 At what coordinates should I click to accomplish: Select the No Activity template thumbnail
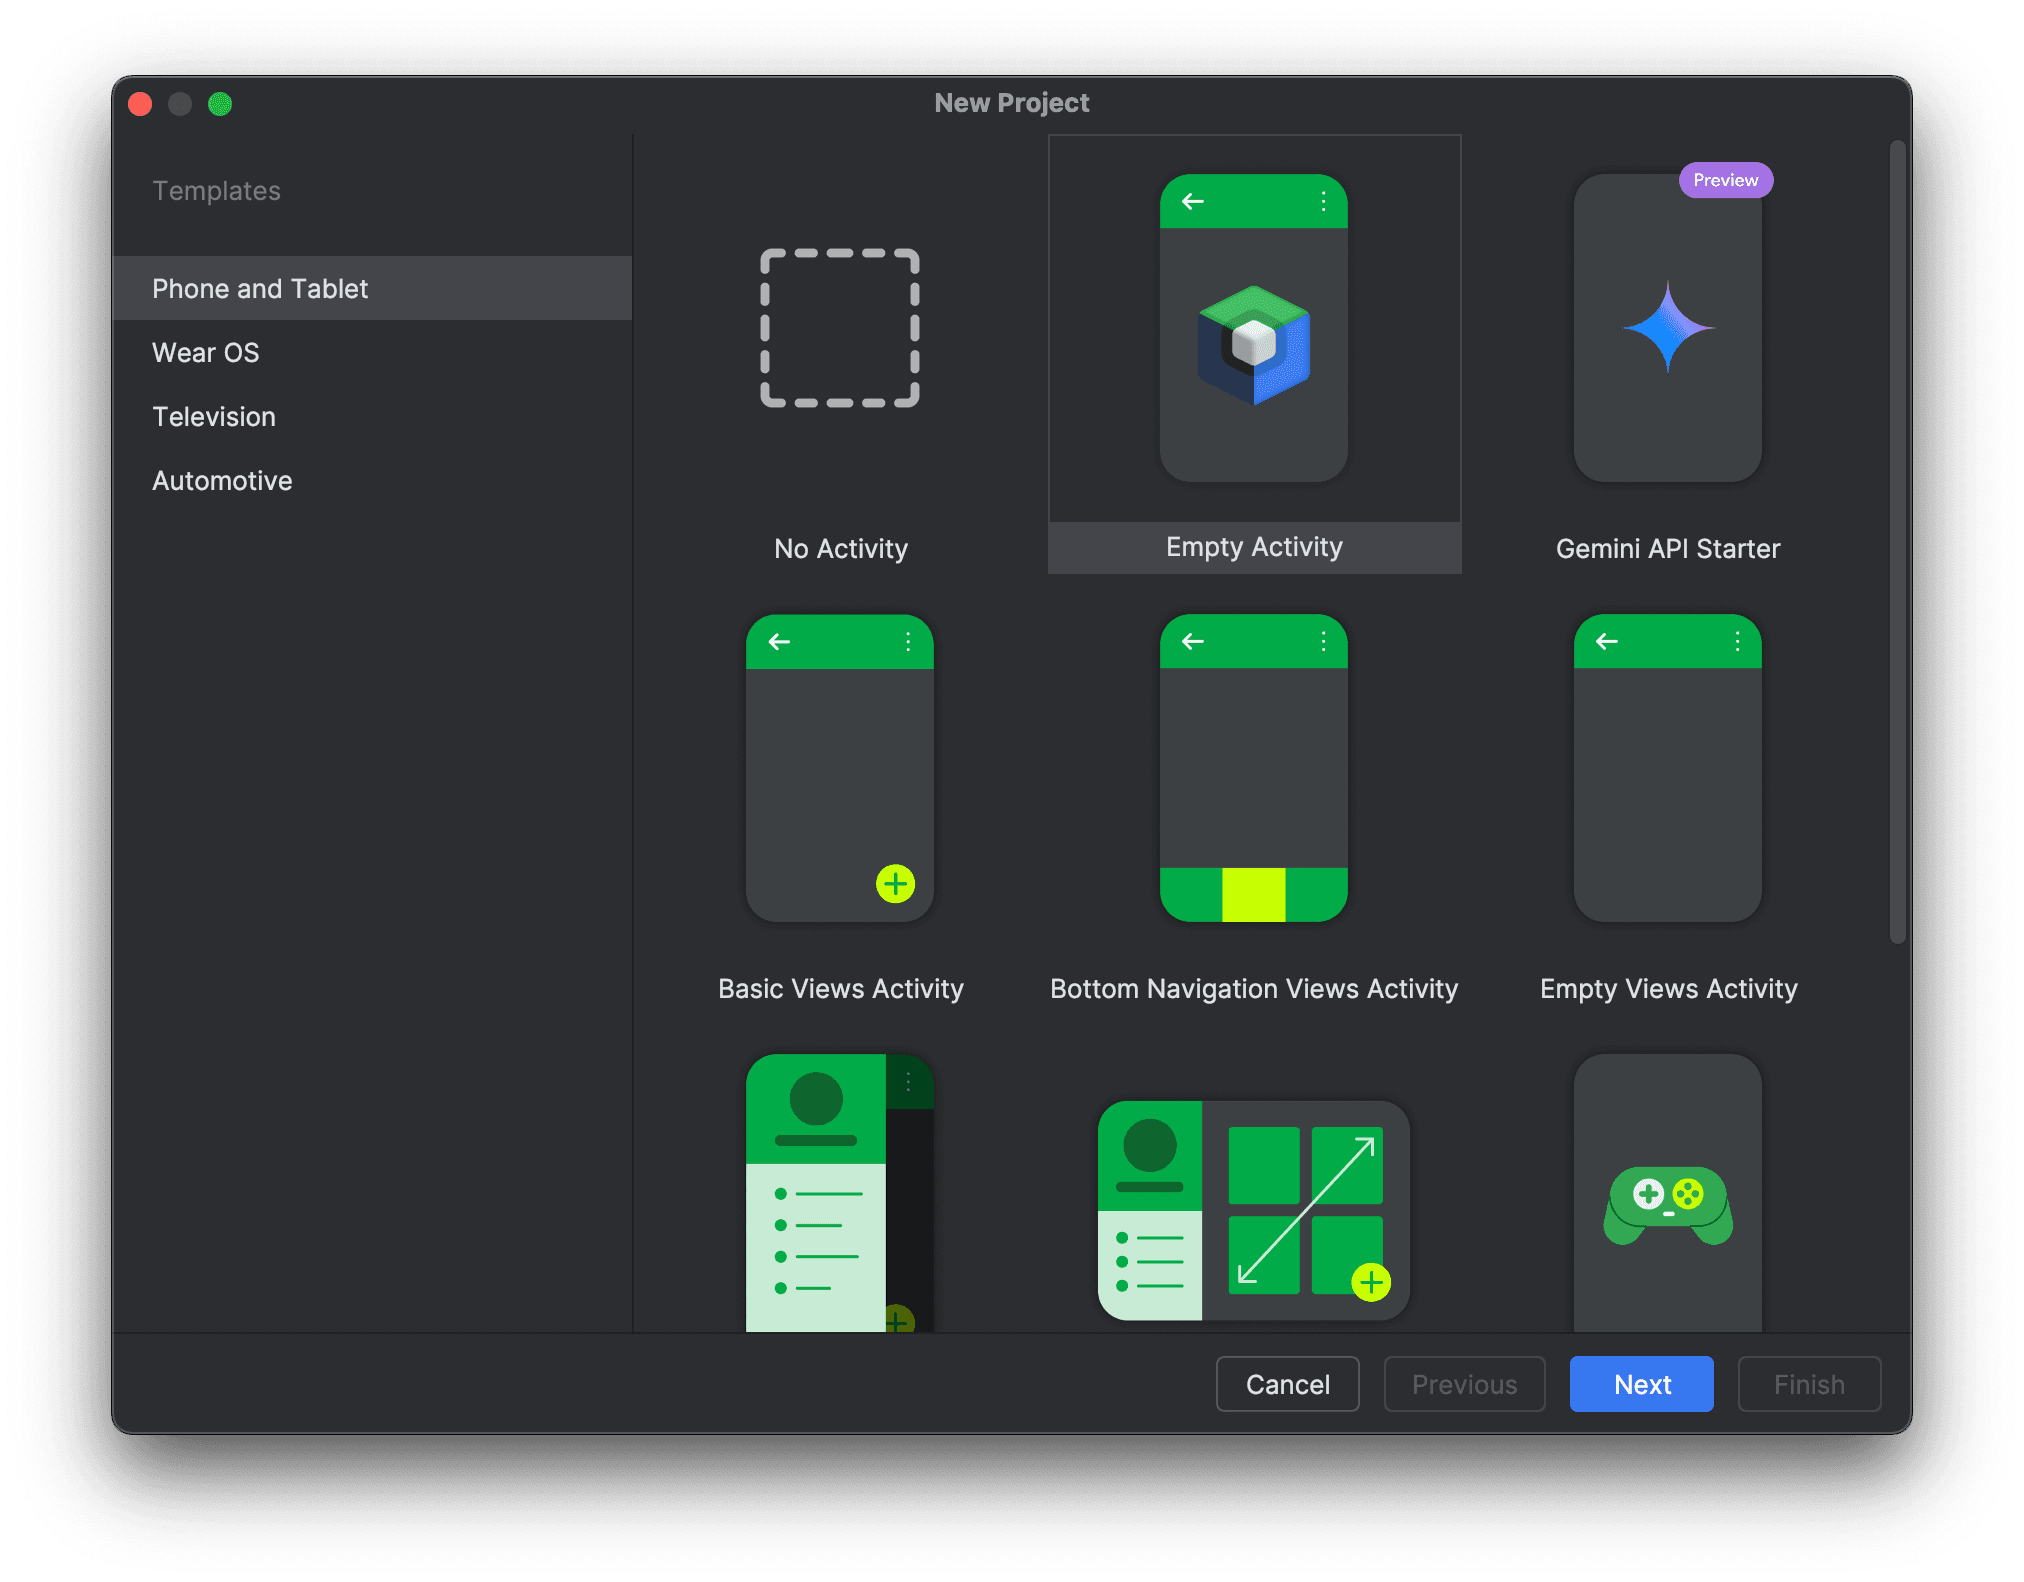840,328
